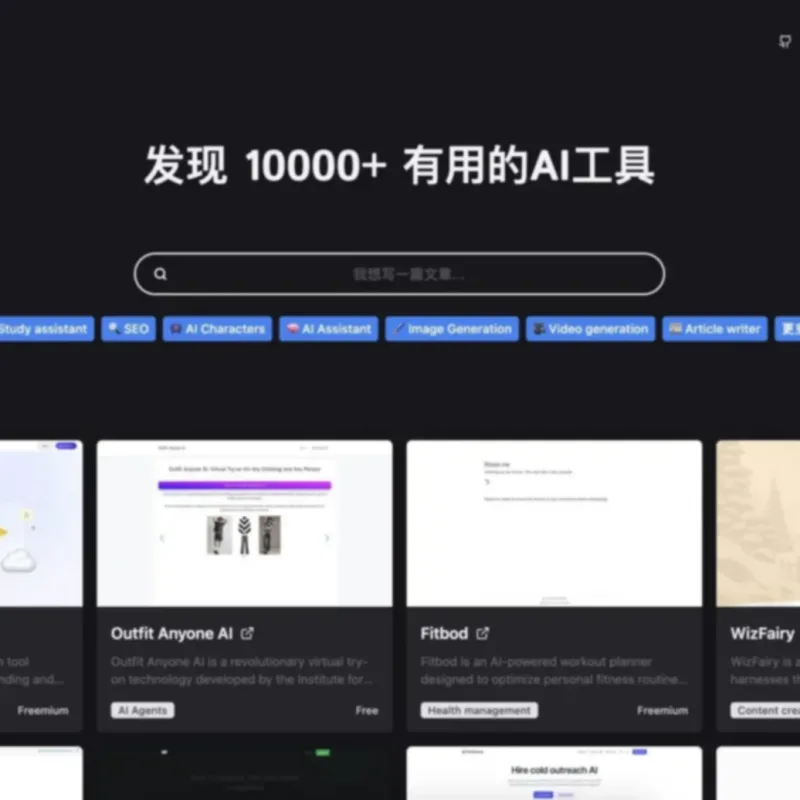Click the GitHub icon at top right
The width and height of the screenshot is (800, 800).
[785, 41]
